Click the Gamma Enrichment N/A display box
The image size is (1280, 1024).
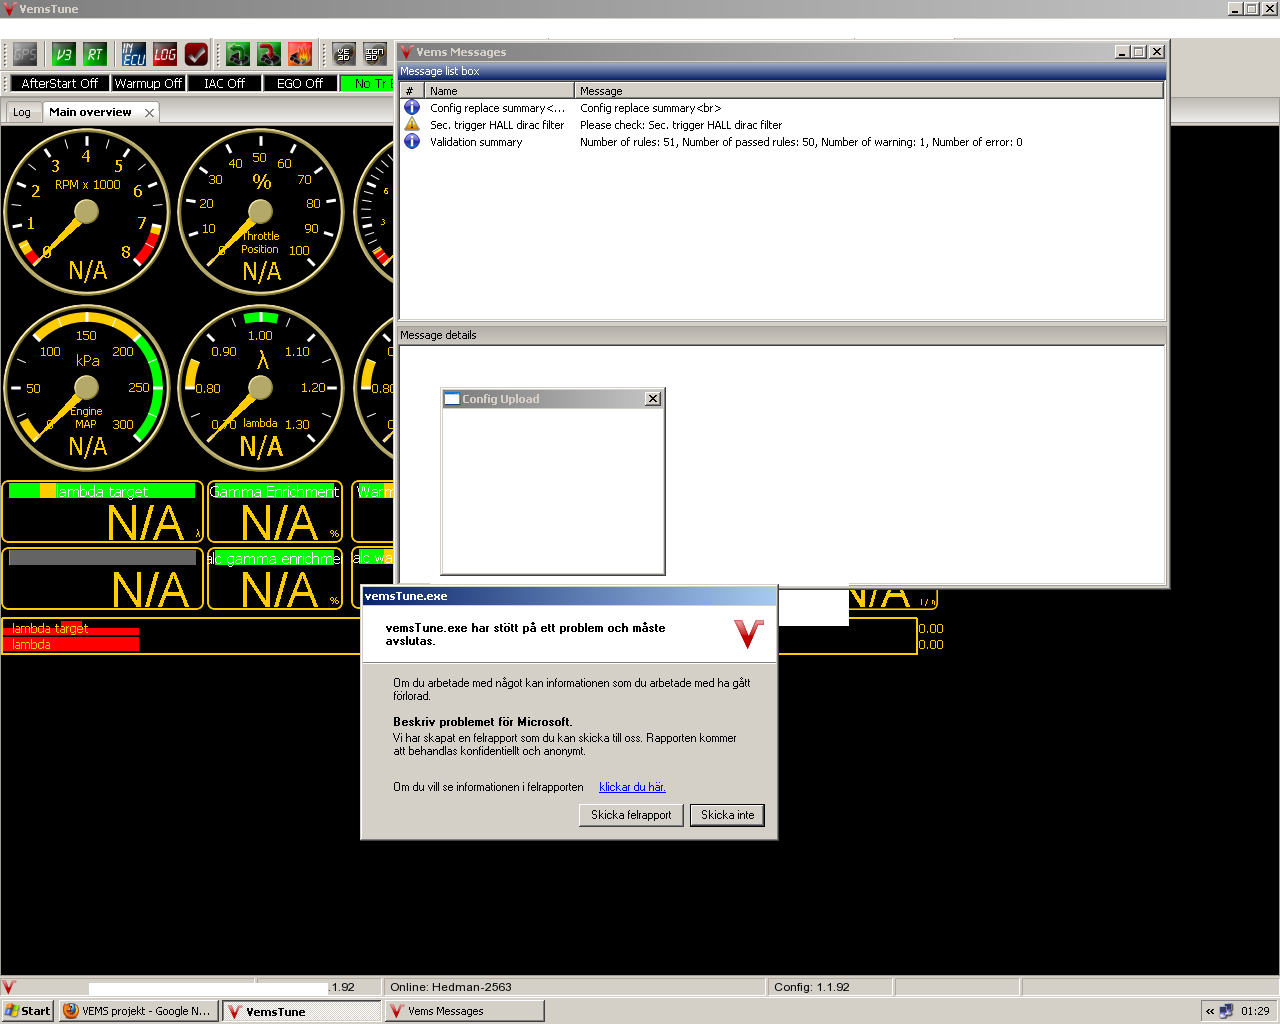(x=275, y=511)
